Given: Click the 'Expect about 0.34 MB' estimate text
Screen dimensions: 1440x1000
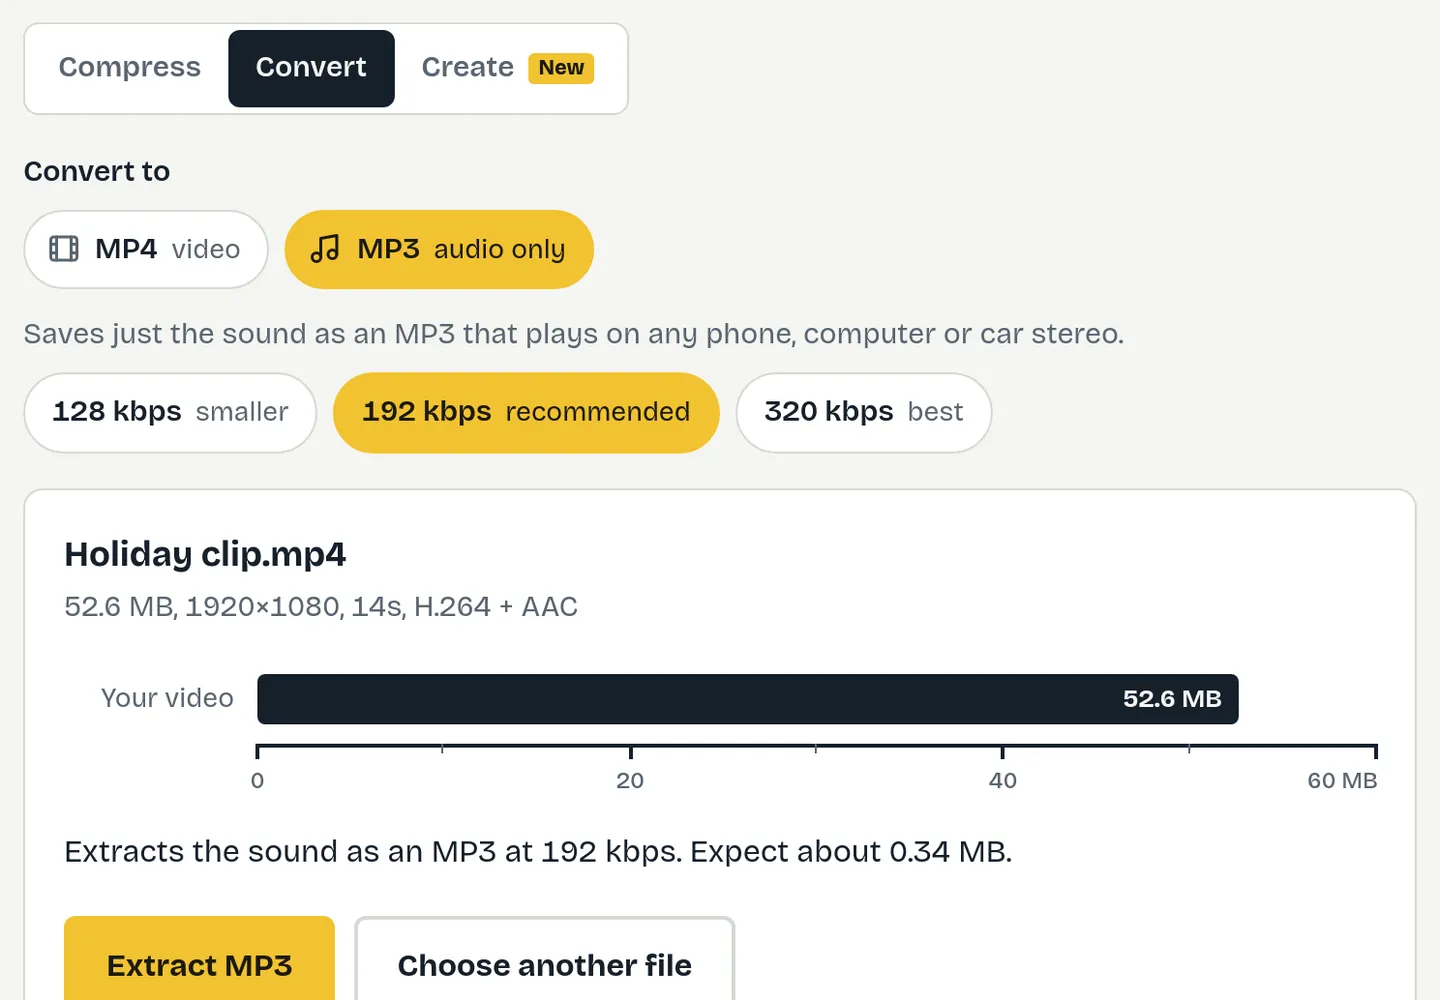Looking at the screenshot, I should (851, 852).
